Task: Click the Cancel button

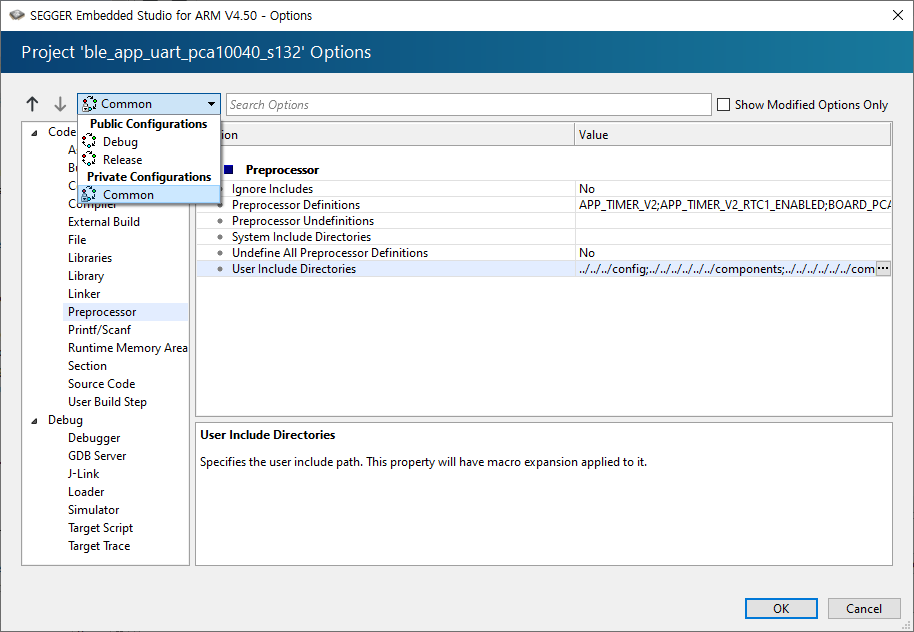Action: [863, 608]
